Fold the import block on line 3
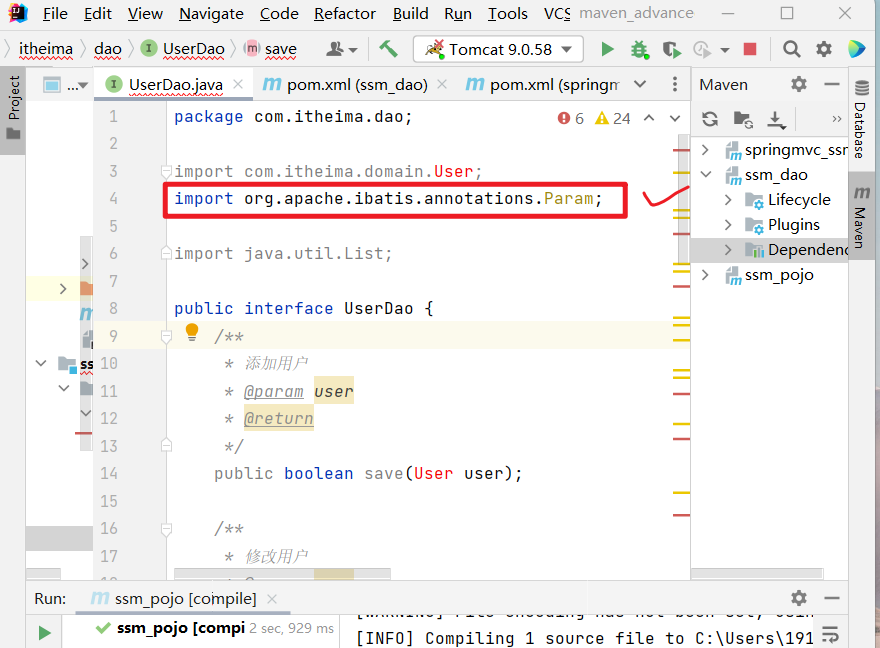 pos(166,171)
